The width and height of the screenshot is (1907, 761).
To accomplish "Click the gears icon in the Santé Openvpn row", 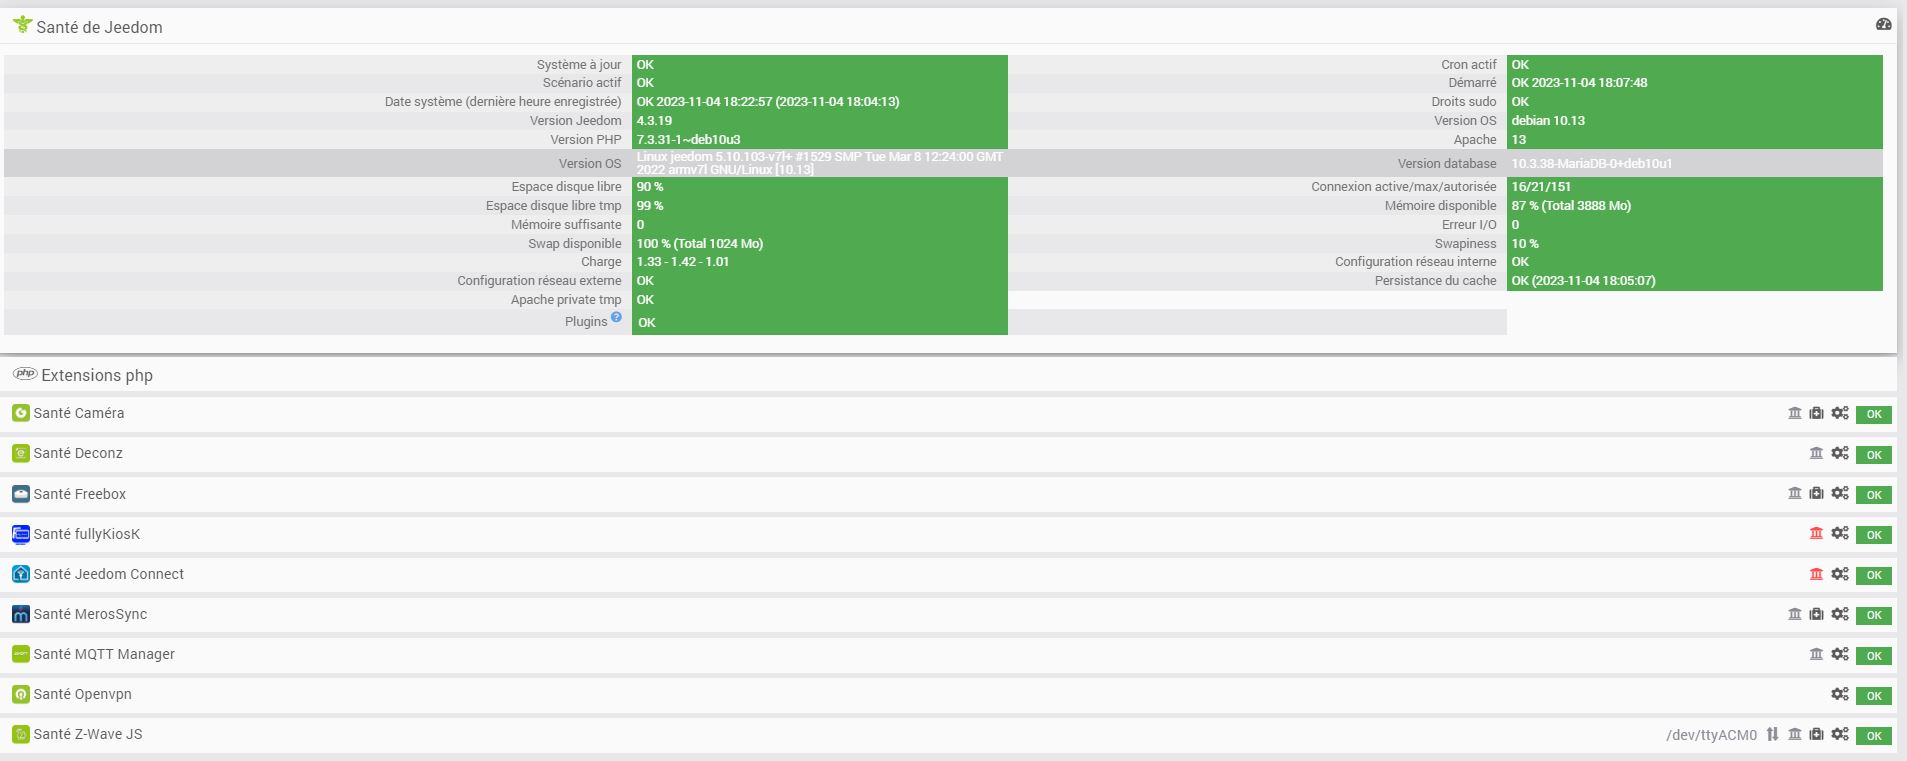I will click(x=1840, y=694).
